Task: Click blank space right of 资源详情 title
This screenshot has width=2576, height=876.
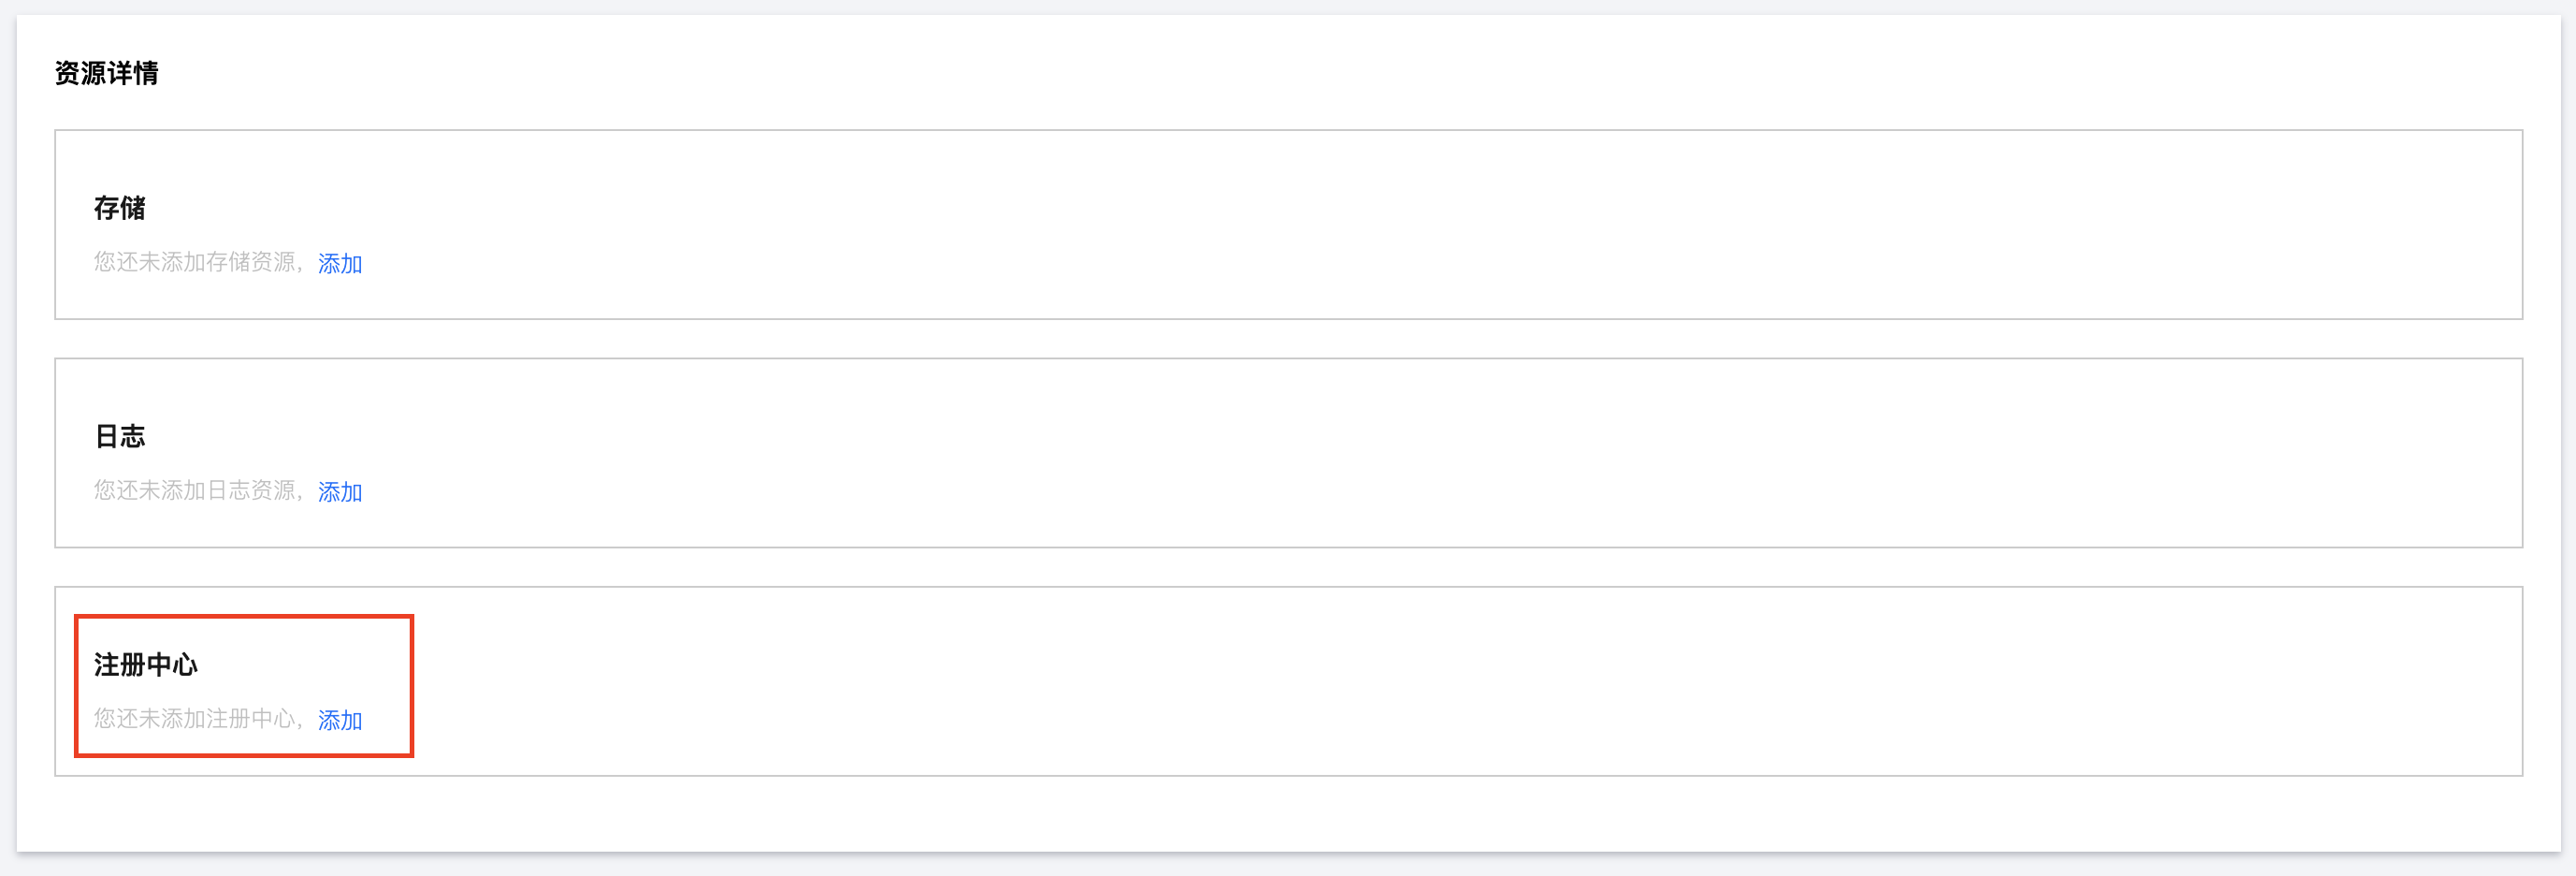Action: point(1200,73)
